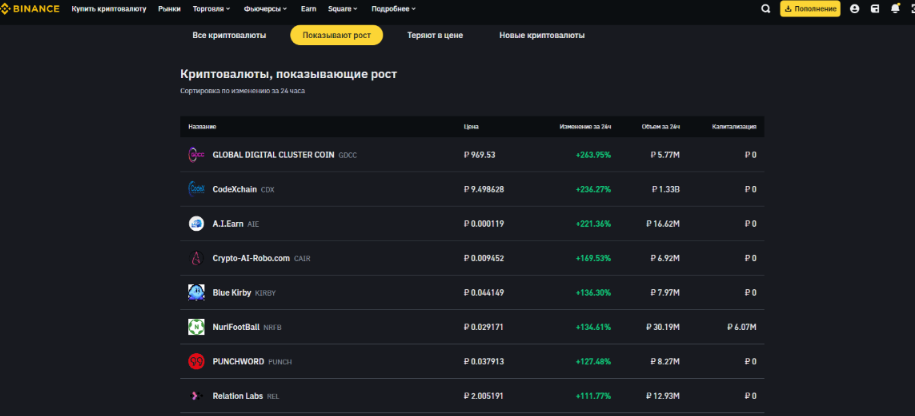Click the Пополнение deposit button
This screenshot has width=915, height=416.
pos(810,9)
